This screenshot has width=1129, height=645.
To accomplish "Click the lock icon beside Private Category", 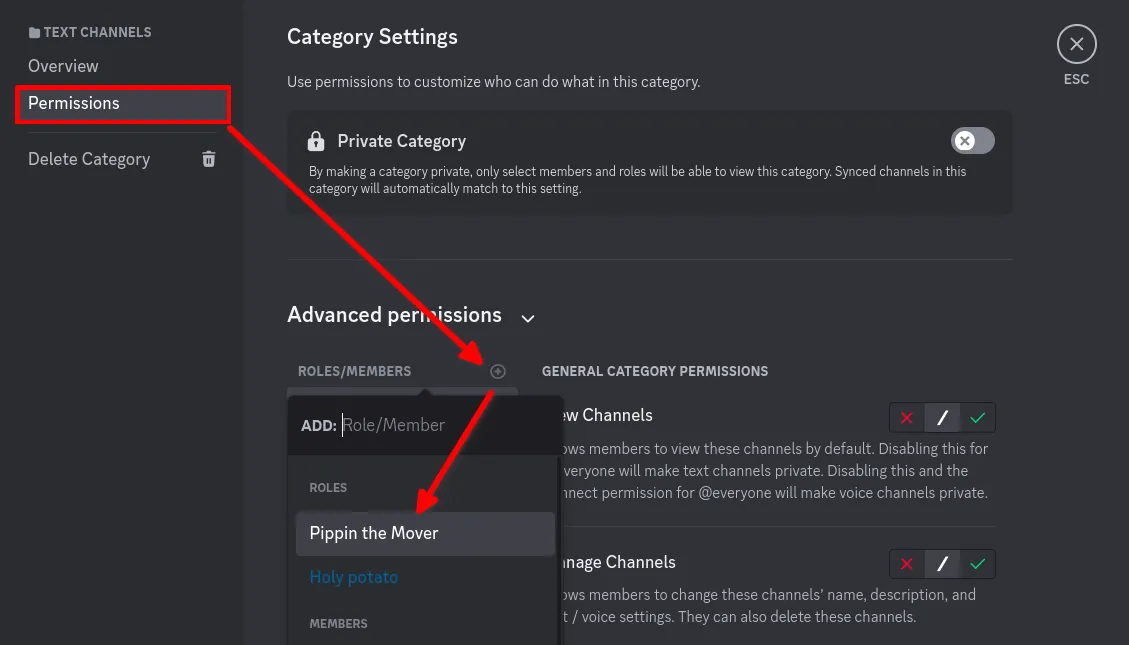I will [x=316, y=141].
